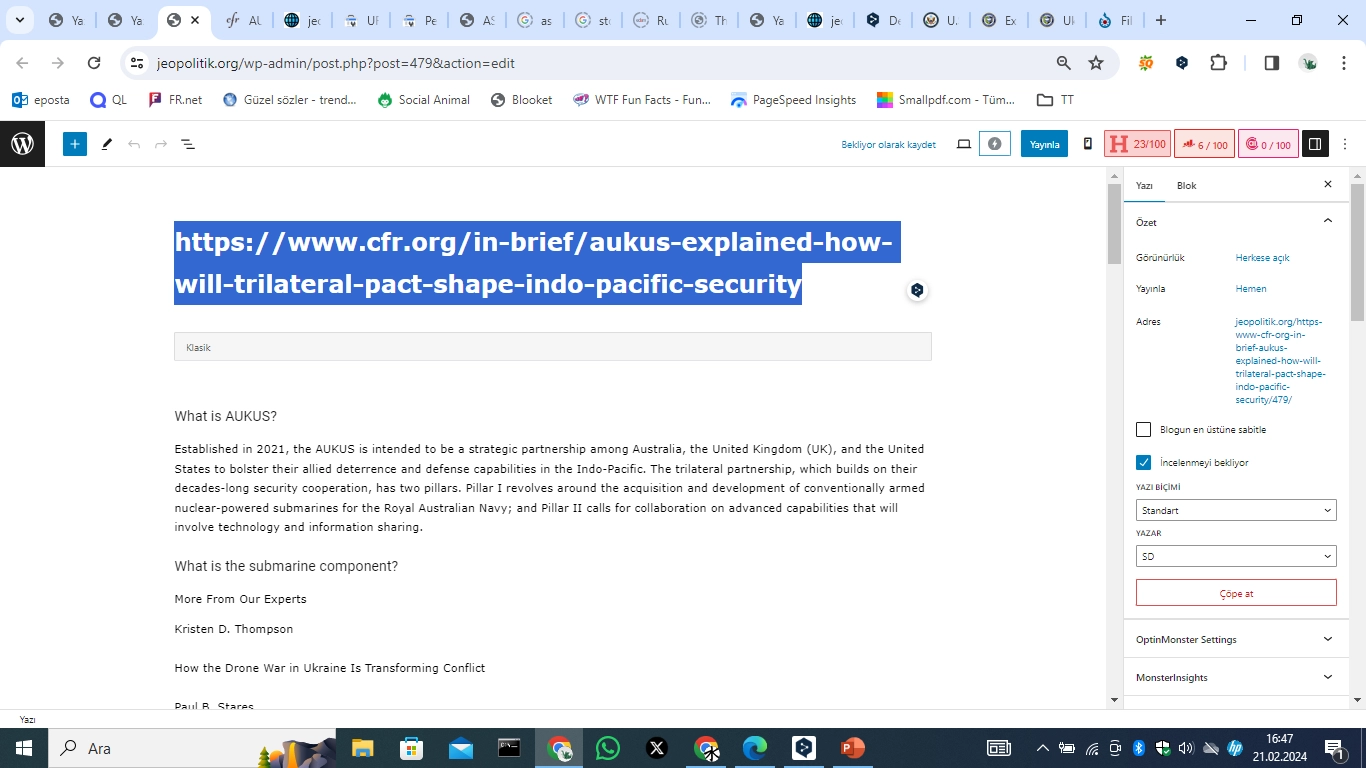Edit the post URL address link
The image size is (1366, 768).
1281,361
